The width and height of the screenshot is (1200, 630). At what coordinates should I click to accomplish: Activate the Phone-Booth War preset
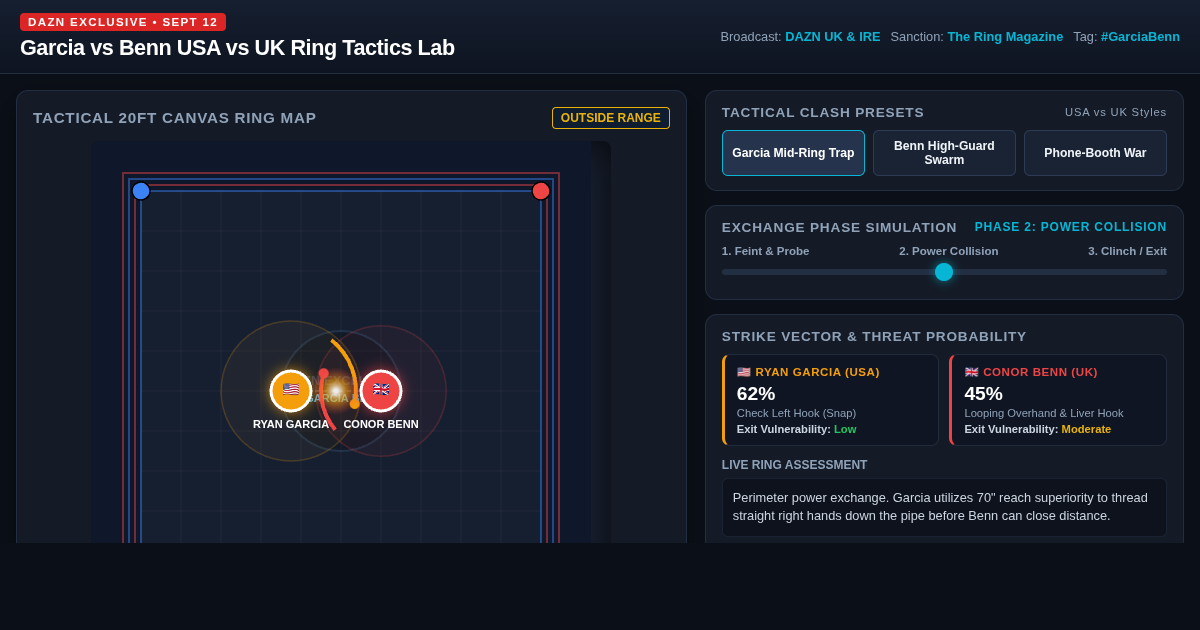click(x=1095, y=153)
